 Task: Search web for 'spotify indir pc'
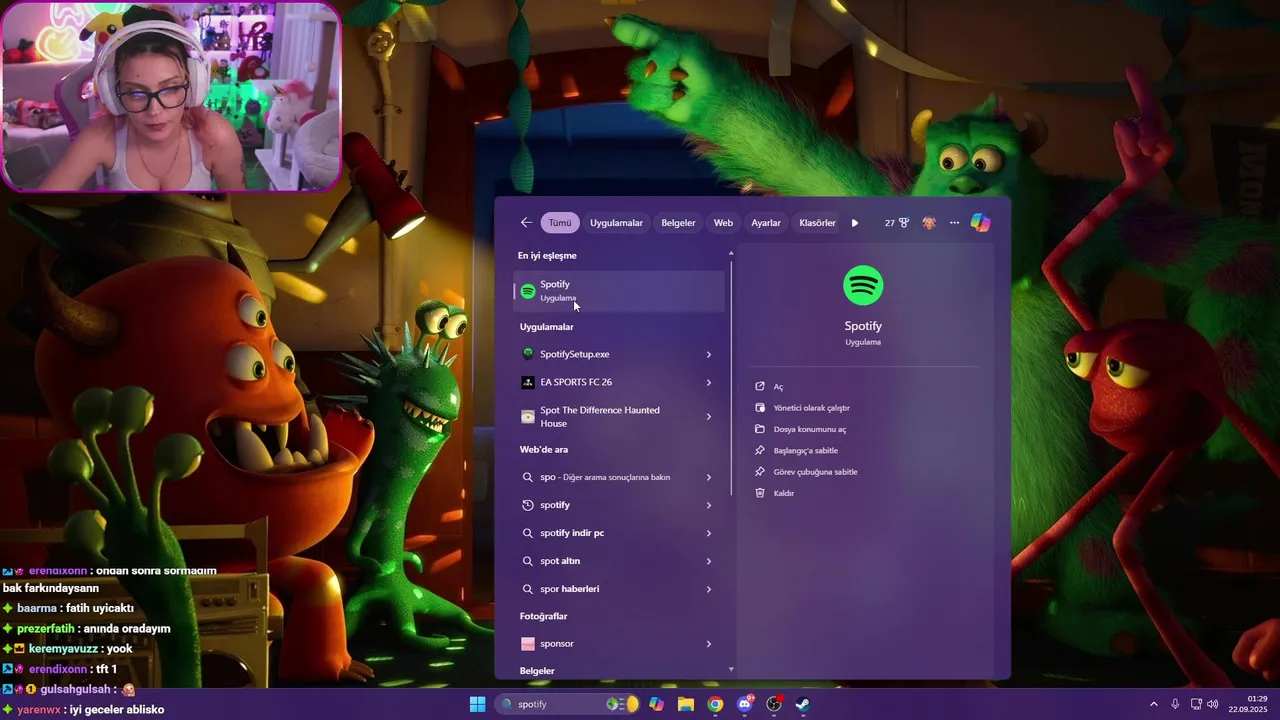point(572,533)
